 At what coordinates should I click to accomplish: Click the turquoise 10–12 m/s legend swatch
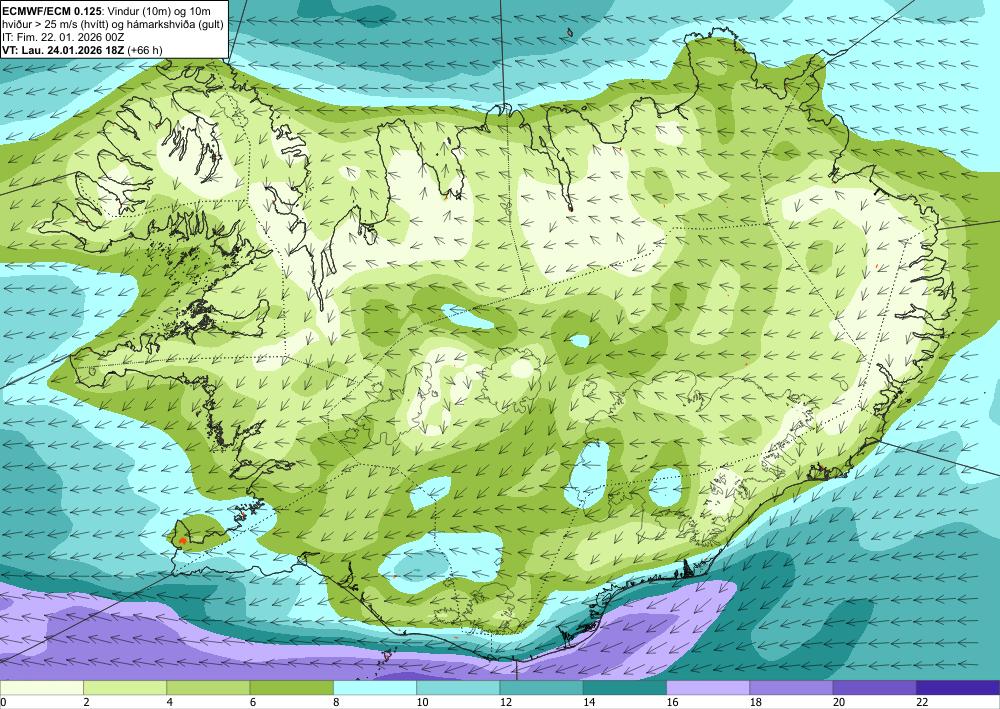pos(458,688)
